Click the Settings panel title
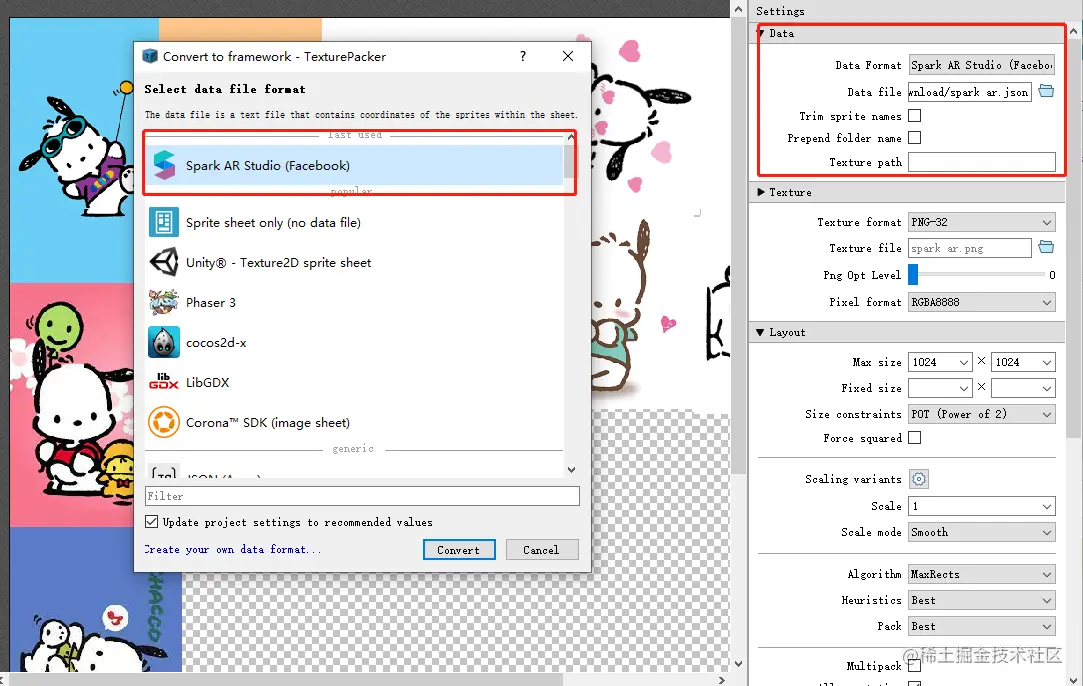Viewport: 1083px width, 686px height. coord(780,11)
